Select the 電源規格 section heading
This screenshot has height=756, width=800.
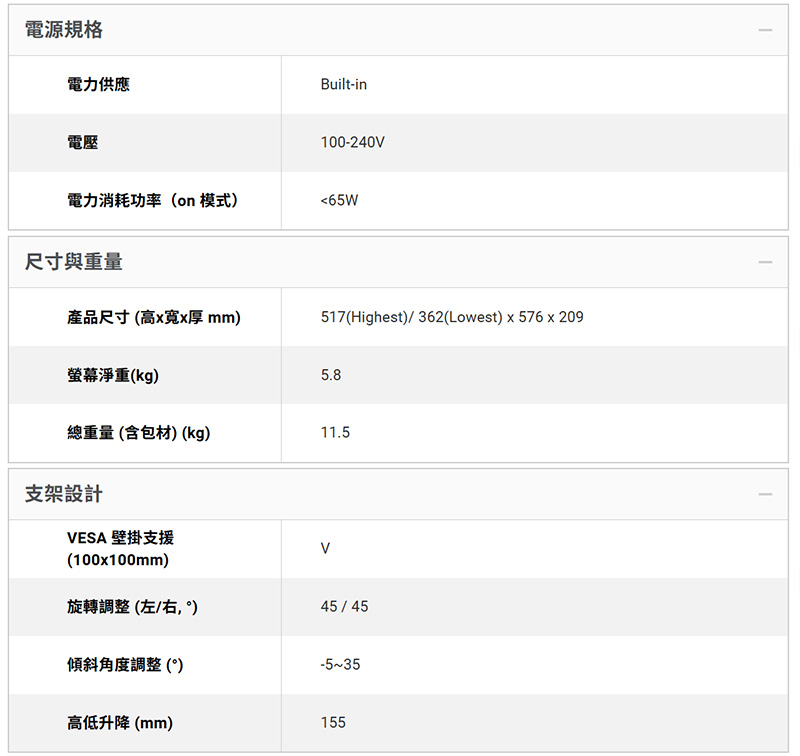(64, 30)
